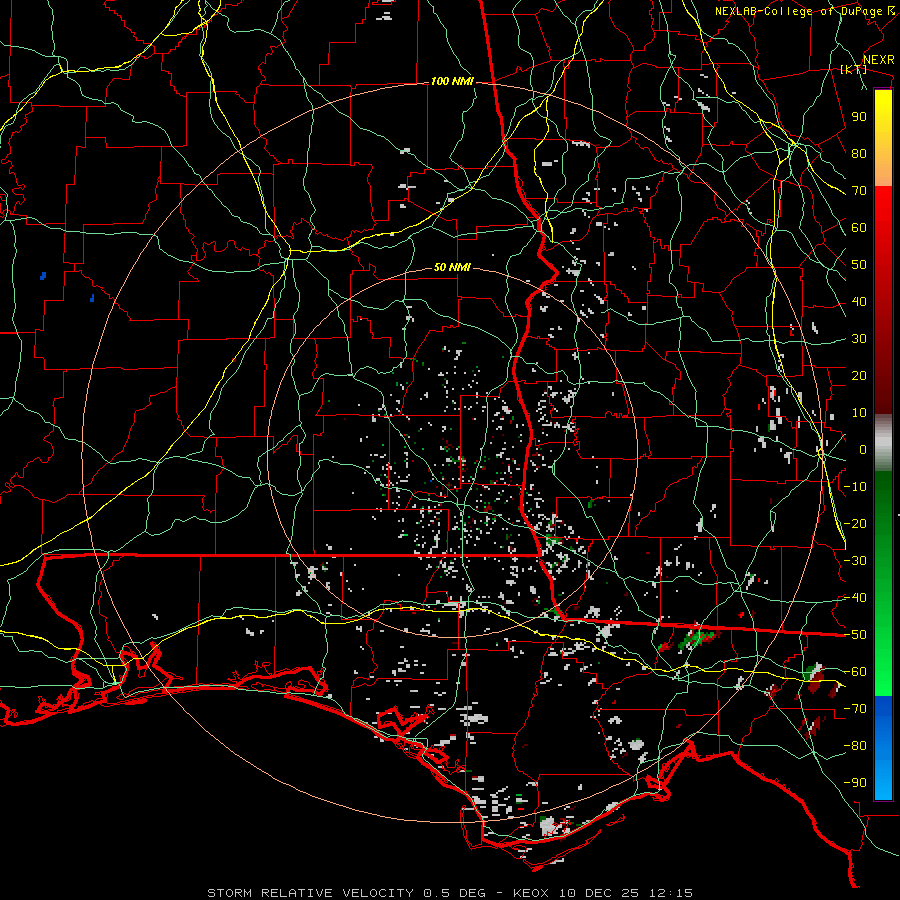Click the 70 value on velocity scale
The width and height of the screenshot is (900, 900).
[859, 191]
